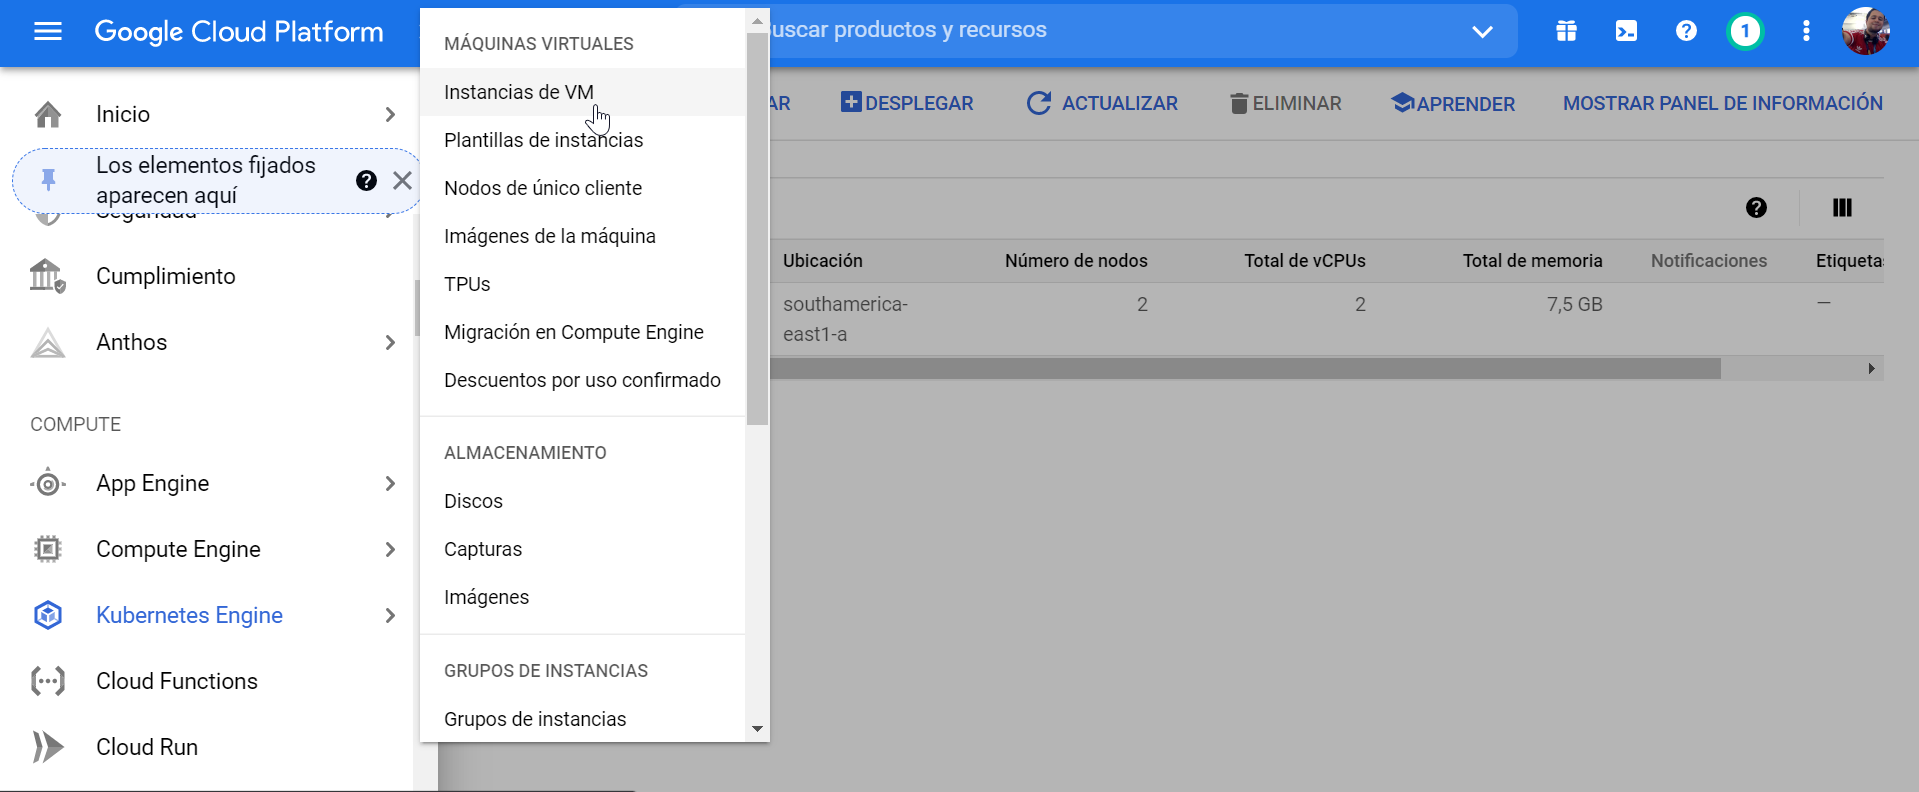Click the ELIMINAR trash button
Viewport: 1919px width, 792px height.
pos(1285,103)
